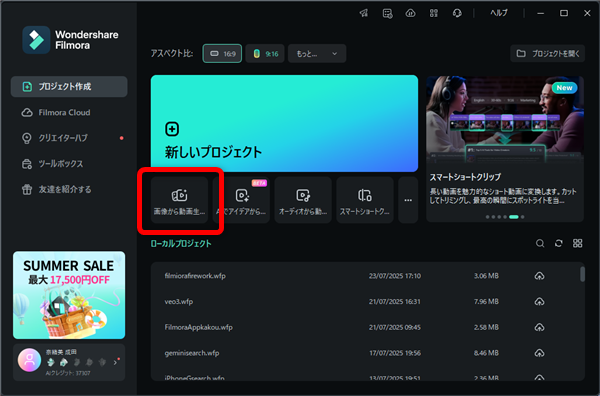
Task: Open FilmoraAppkakou.wfp project
Action: (199, 327)
